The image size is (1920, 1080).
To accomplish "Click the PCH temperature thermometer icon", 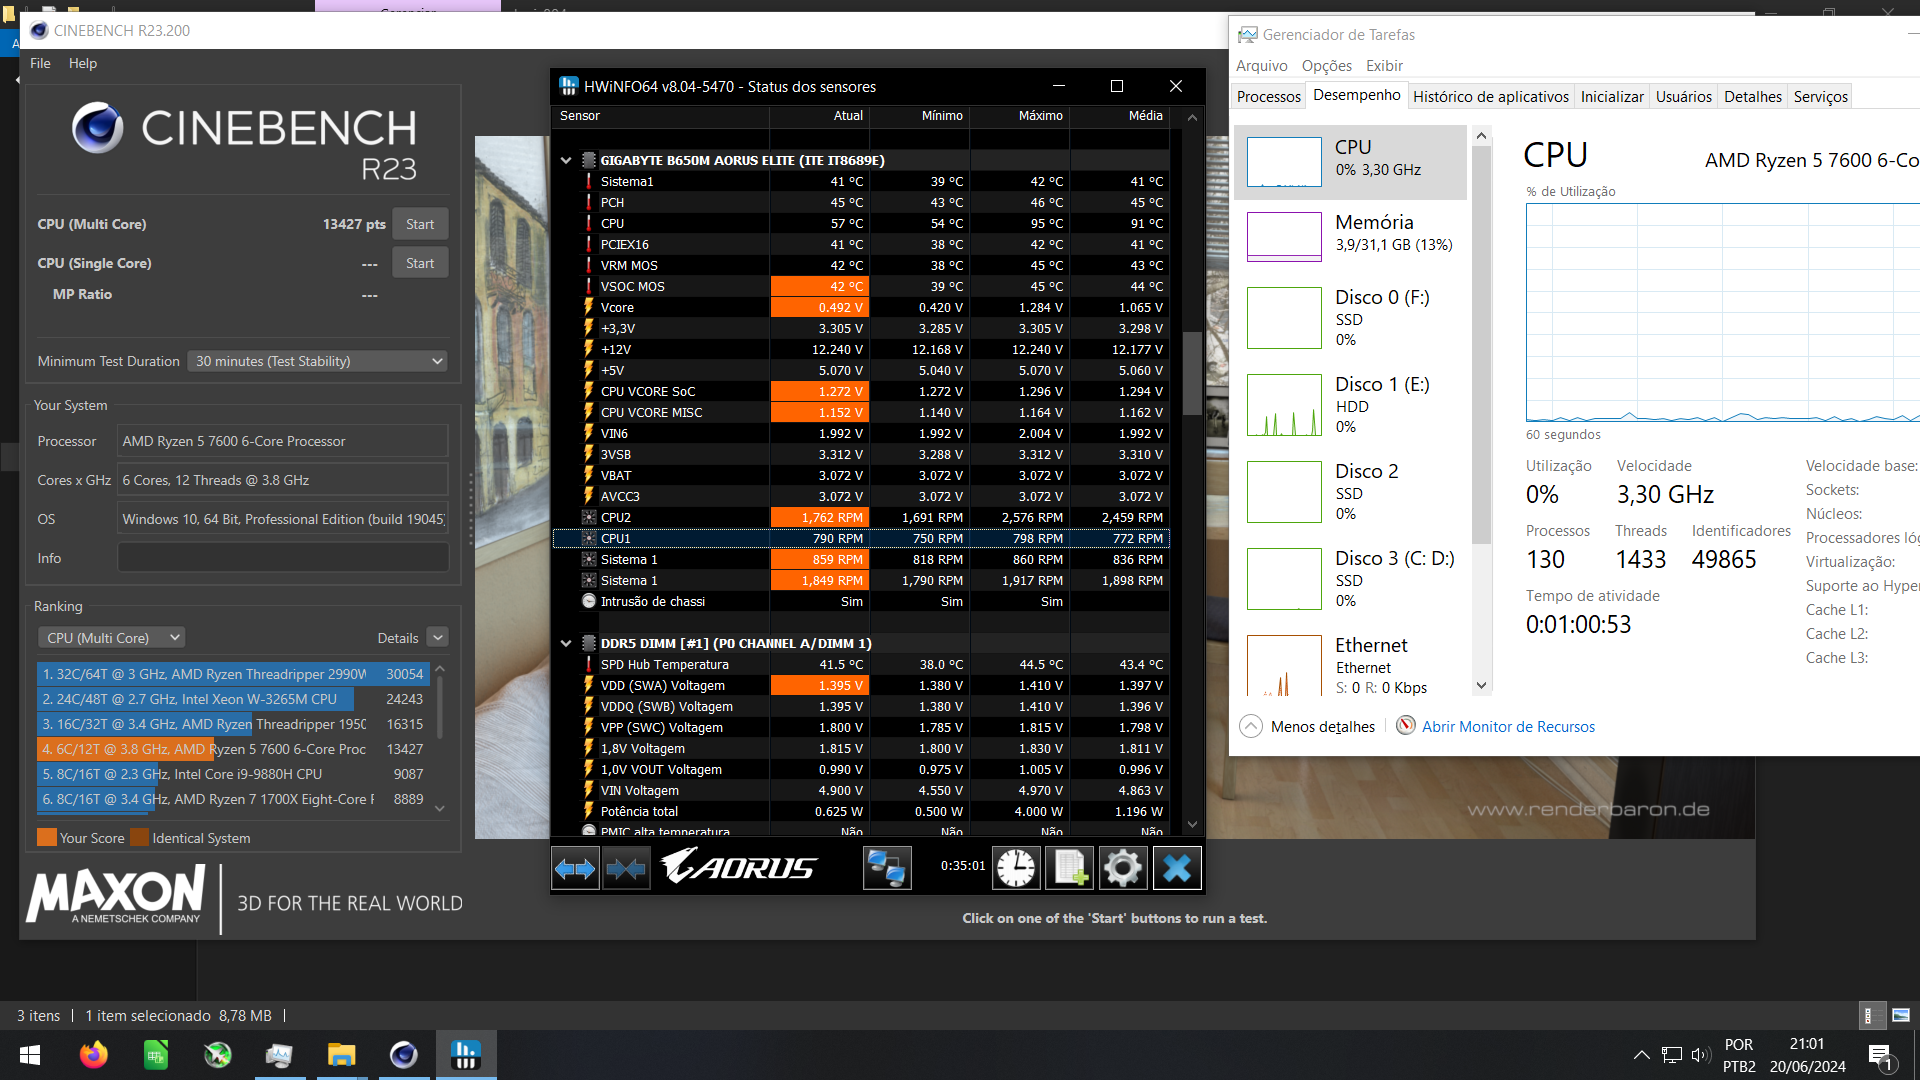I will pyautogui.click(x=589, y=202).
